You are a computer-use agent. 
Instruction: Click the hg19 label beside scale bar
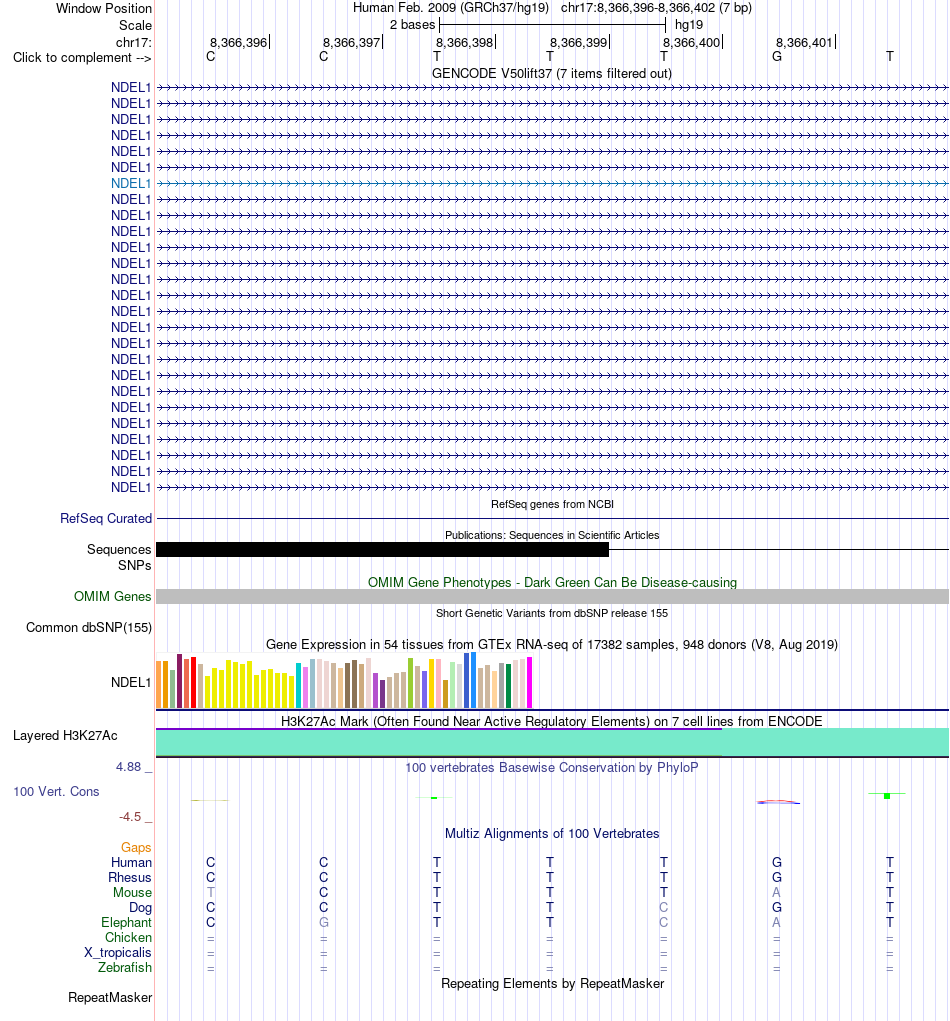[689, 25]
